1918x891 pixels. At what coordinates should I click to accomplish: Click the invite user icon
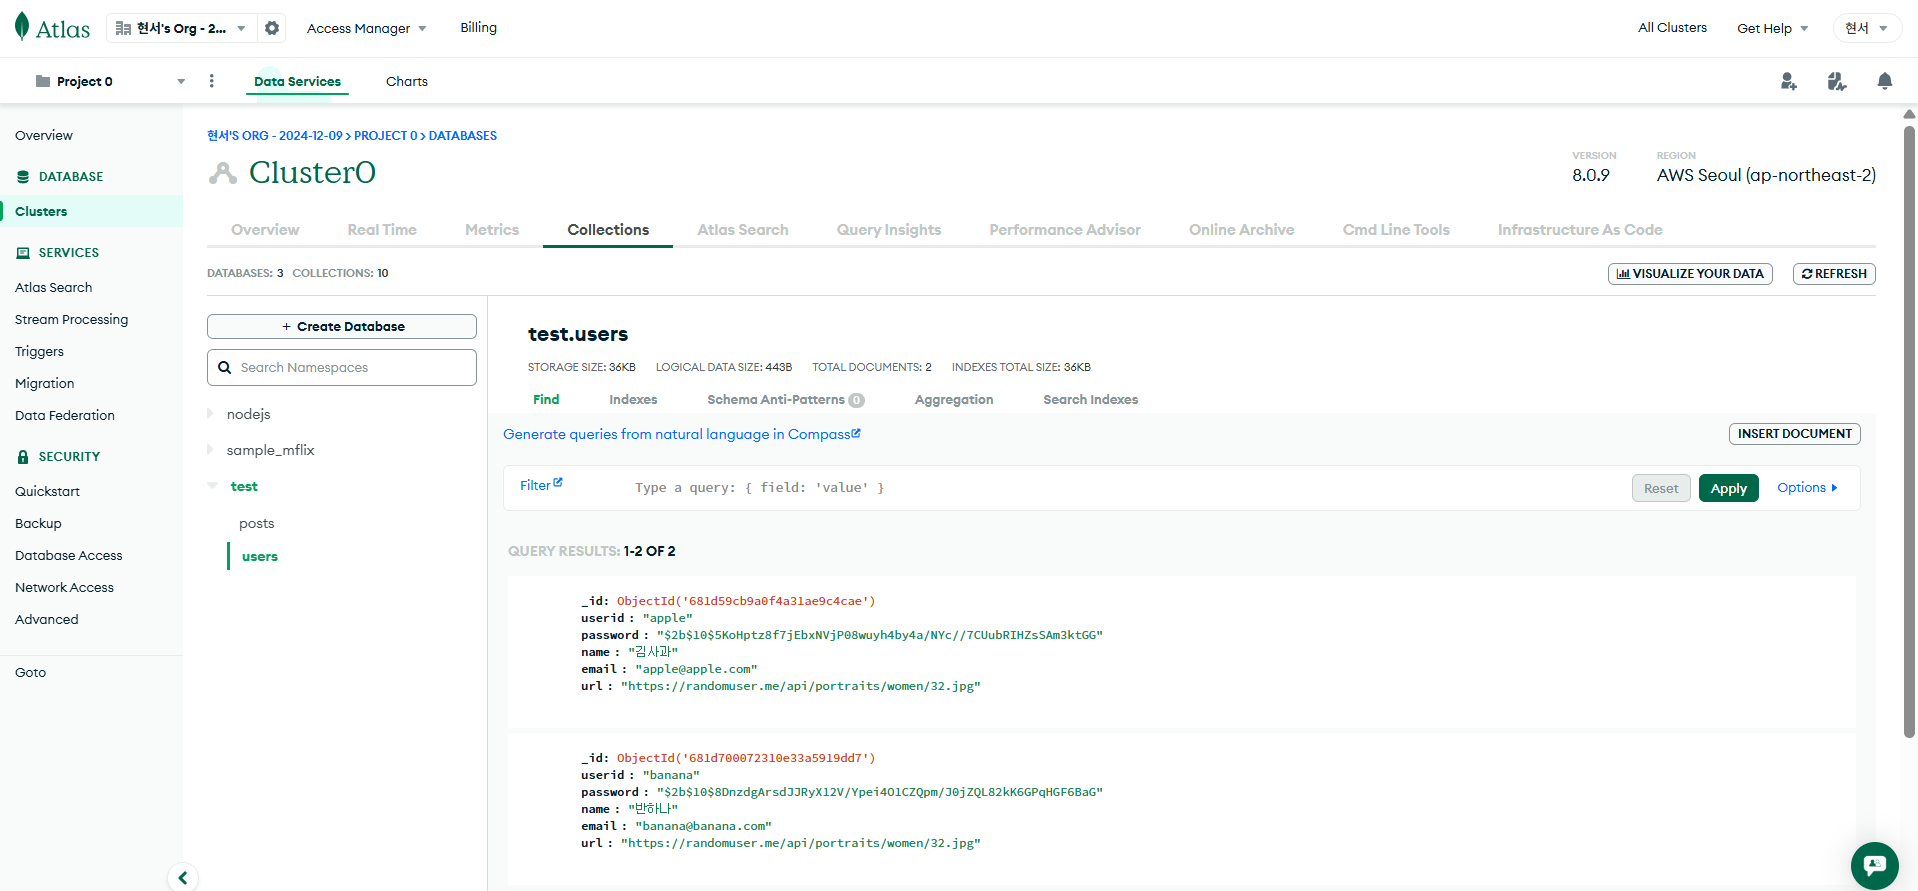(1789, 81)
